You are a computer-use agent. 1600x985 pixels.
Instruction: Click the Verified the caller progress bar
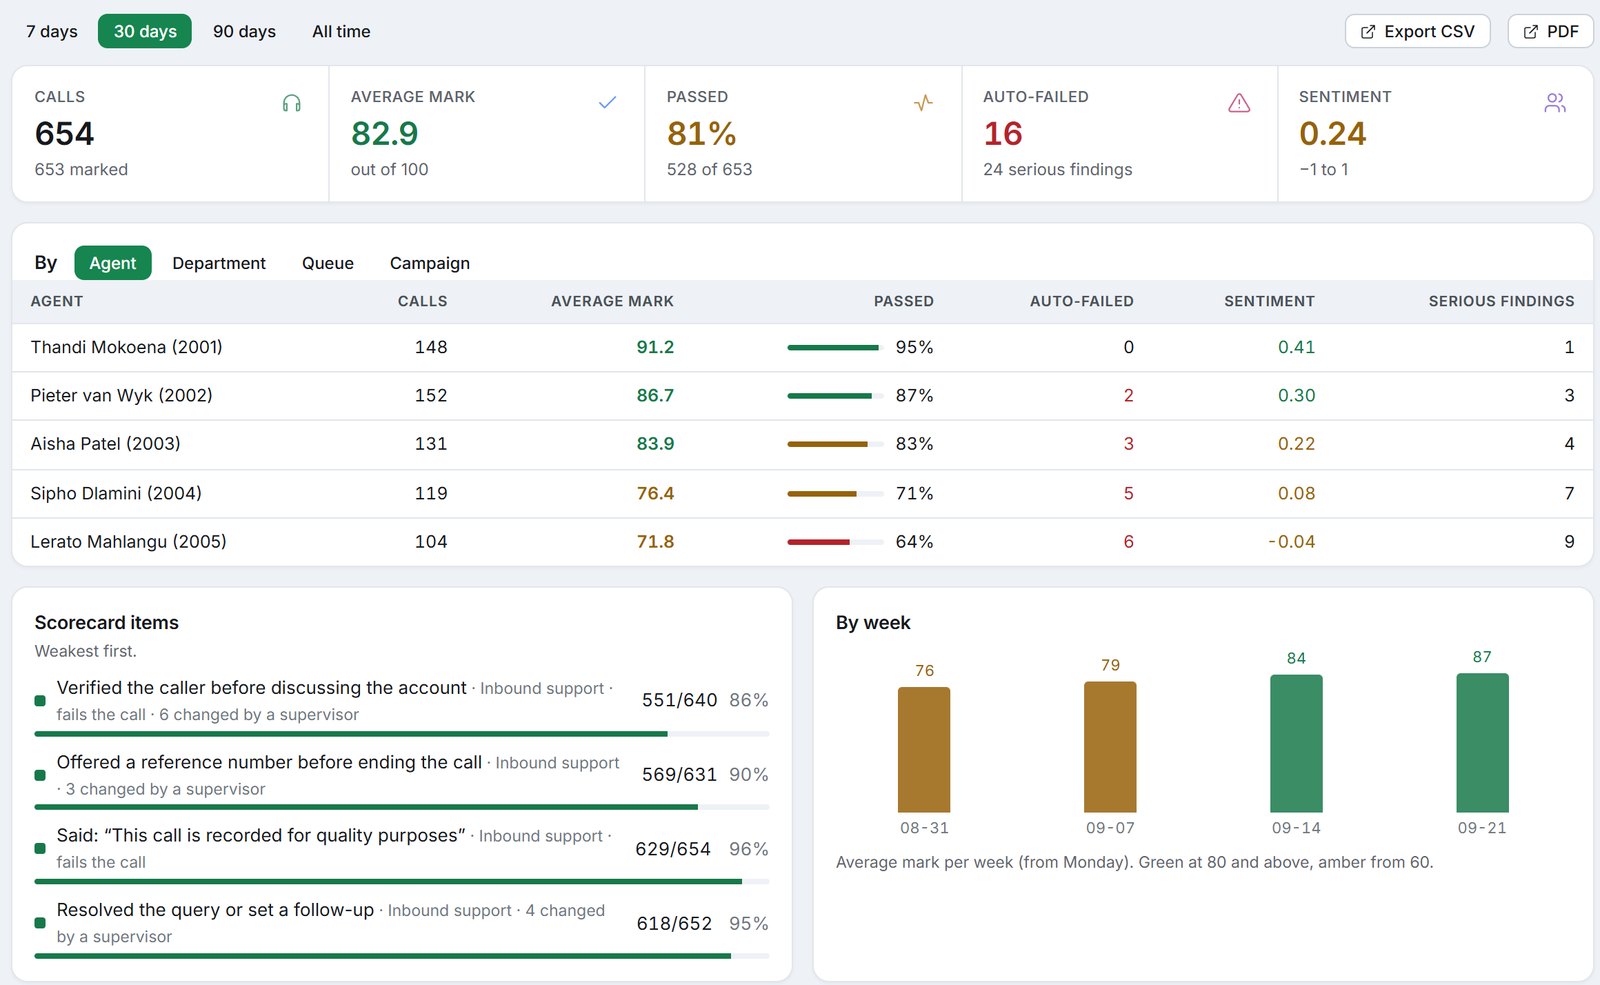(x=402, y=734)
